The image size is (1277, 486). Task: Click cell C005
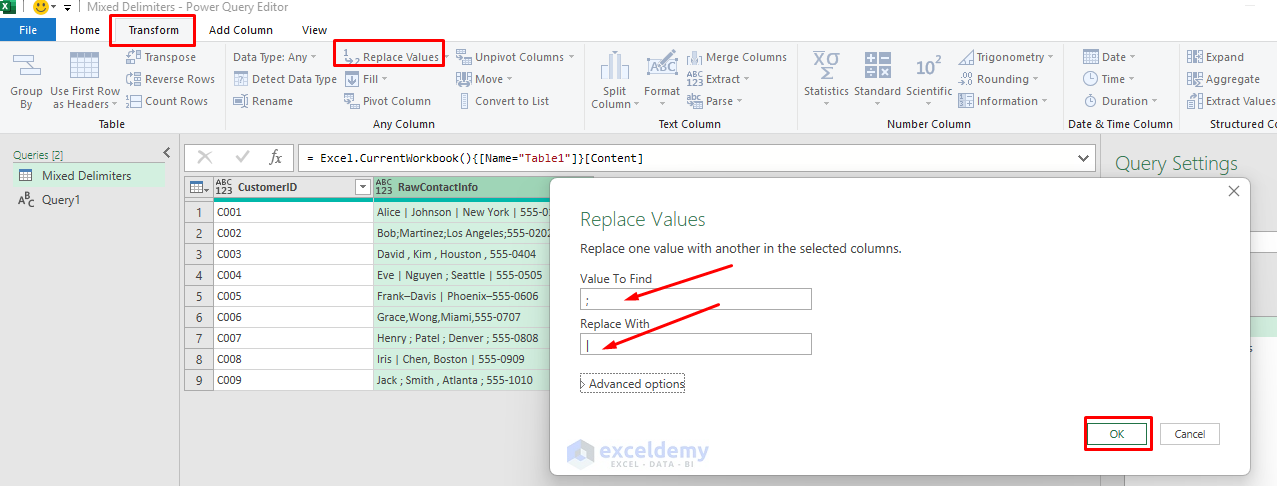pyautogui.click(x=292, y=296)
